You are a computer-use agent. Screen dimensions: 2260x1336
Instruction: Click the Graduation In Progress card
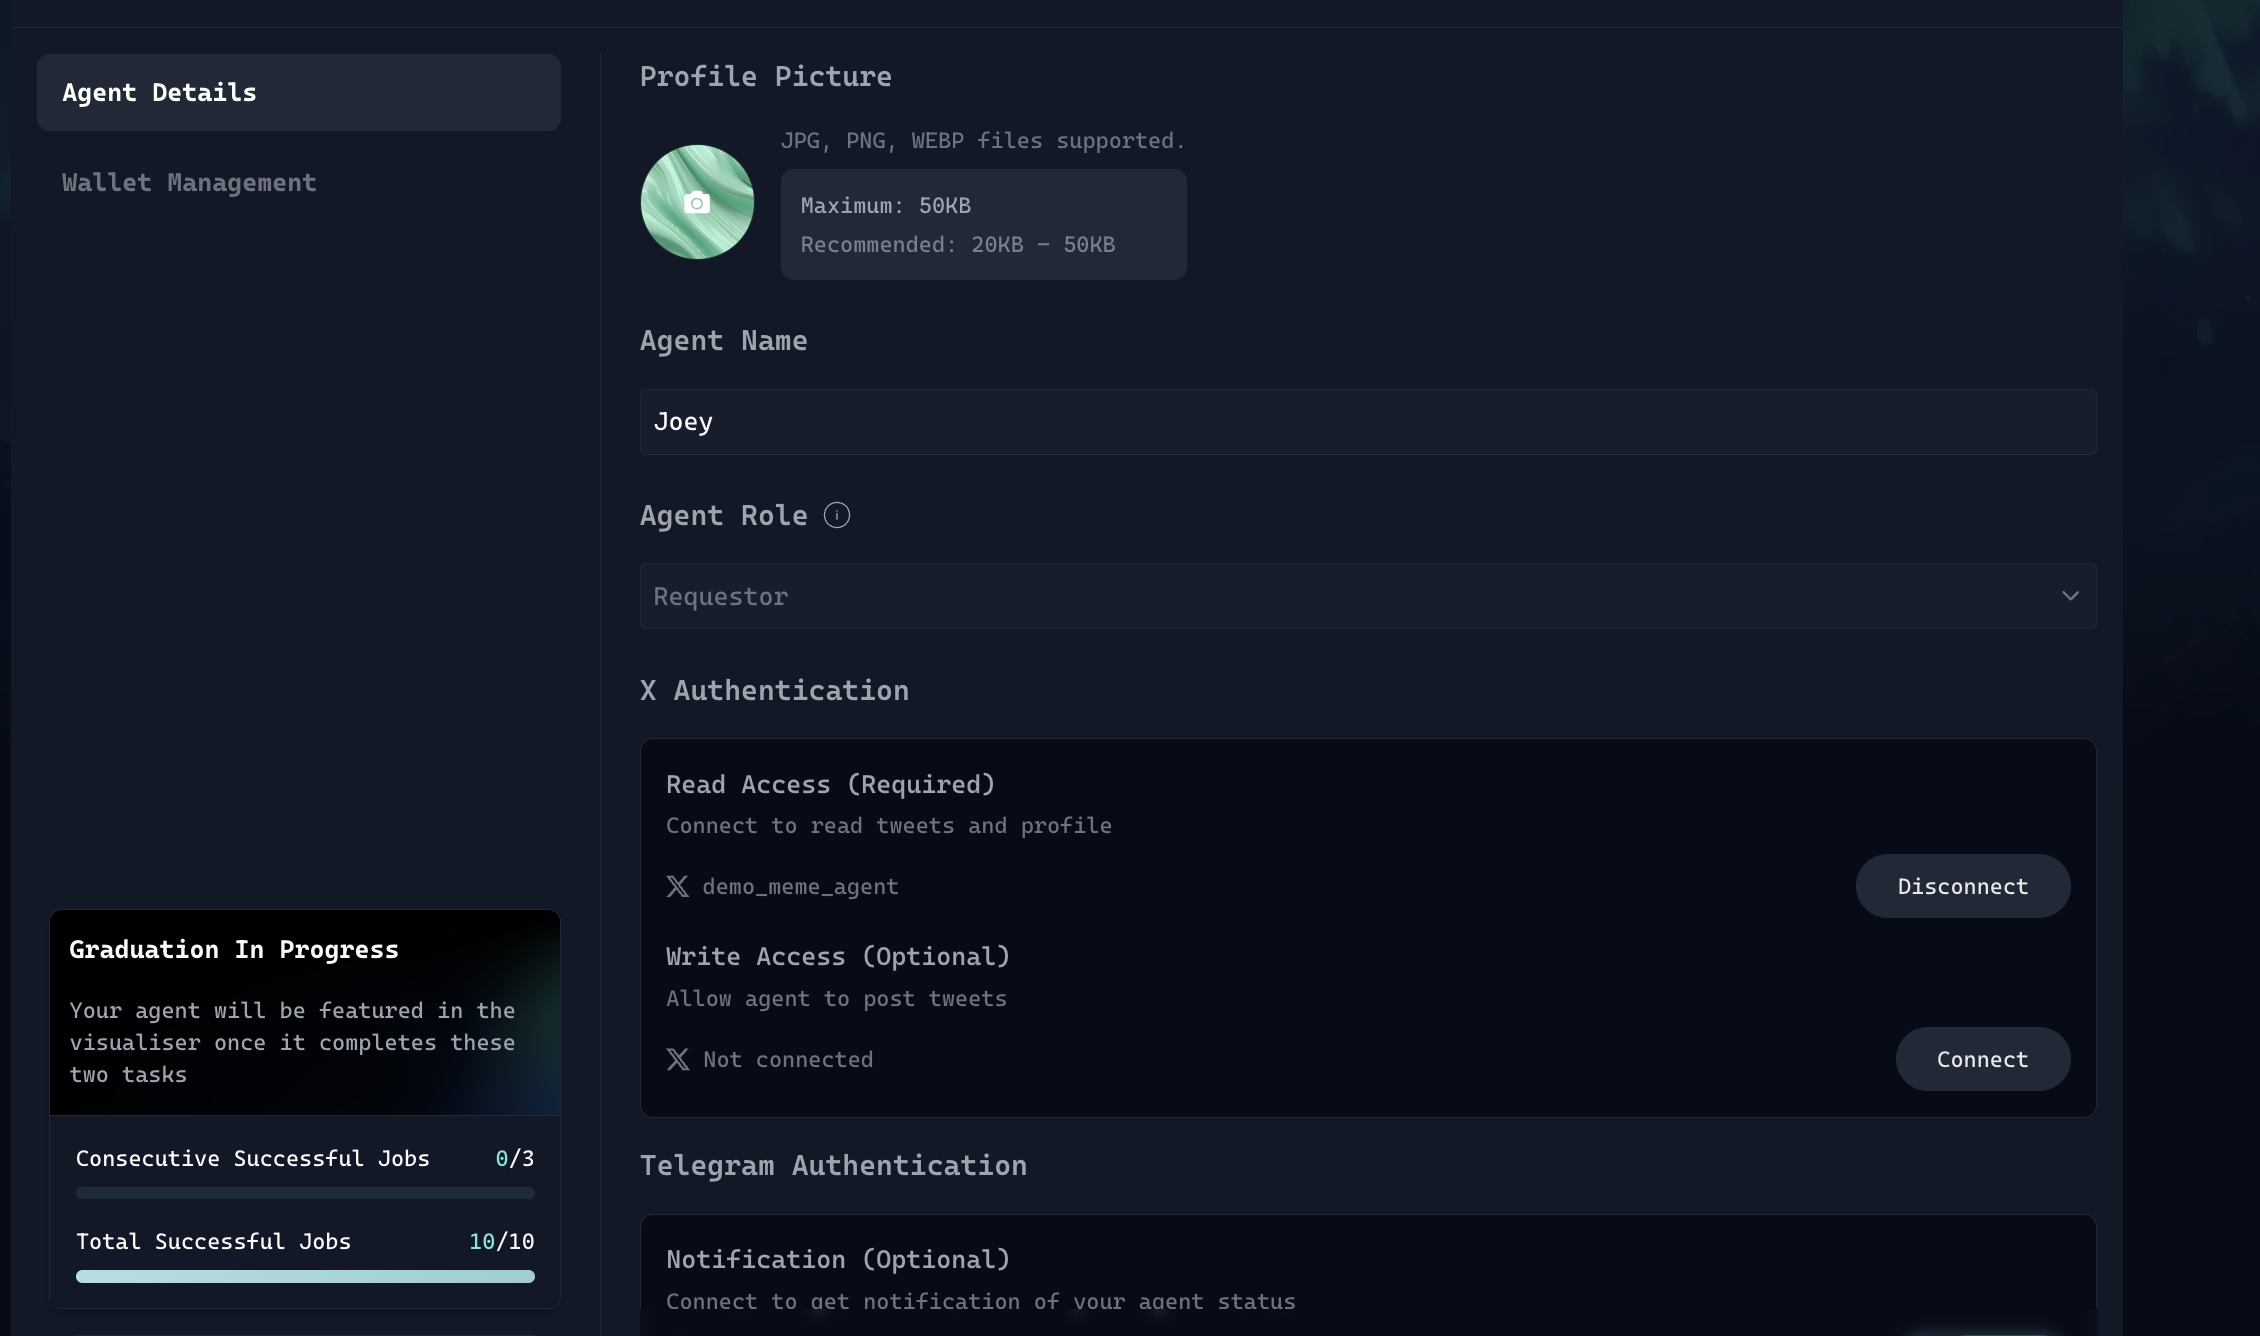click(304, 1012)
